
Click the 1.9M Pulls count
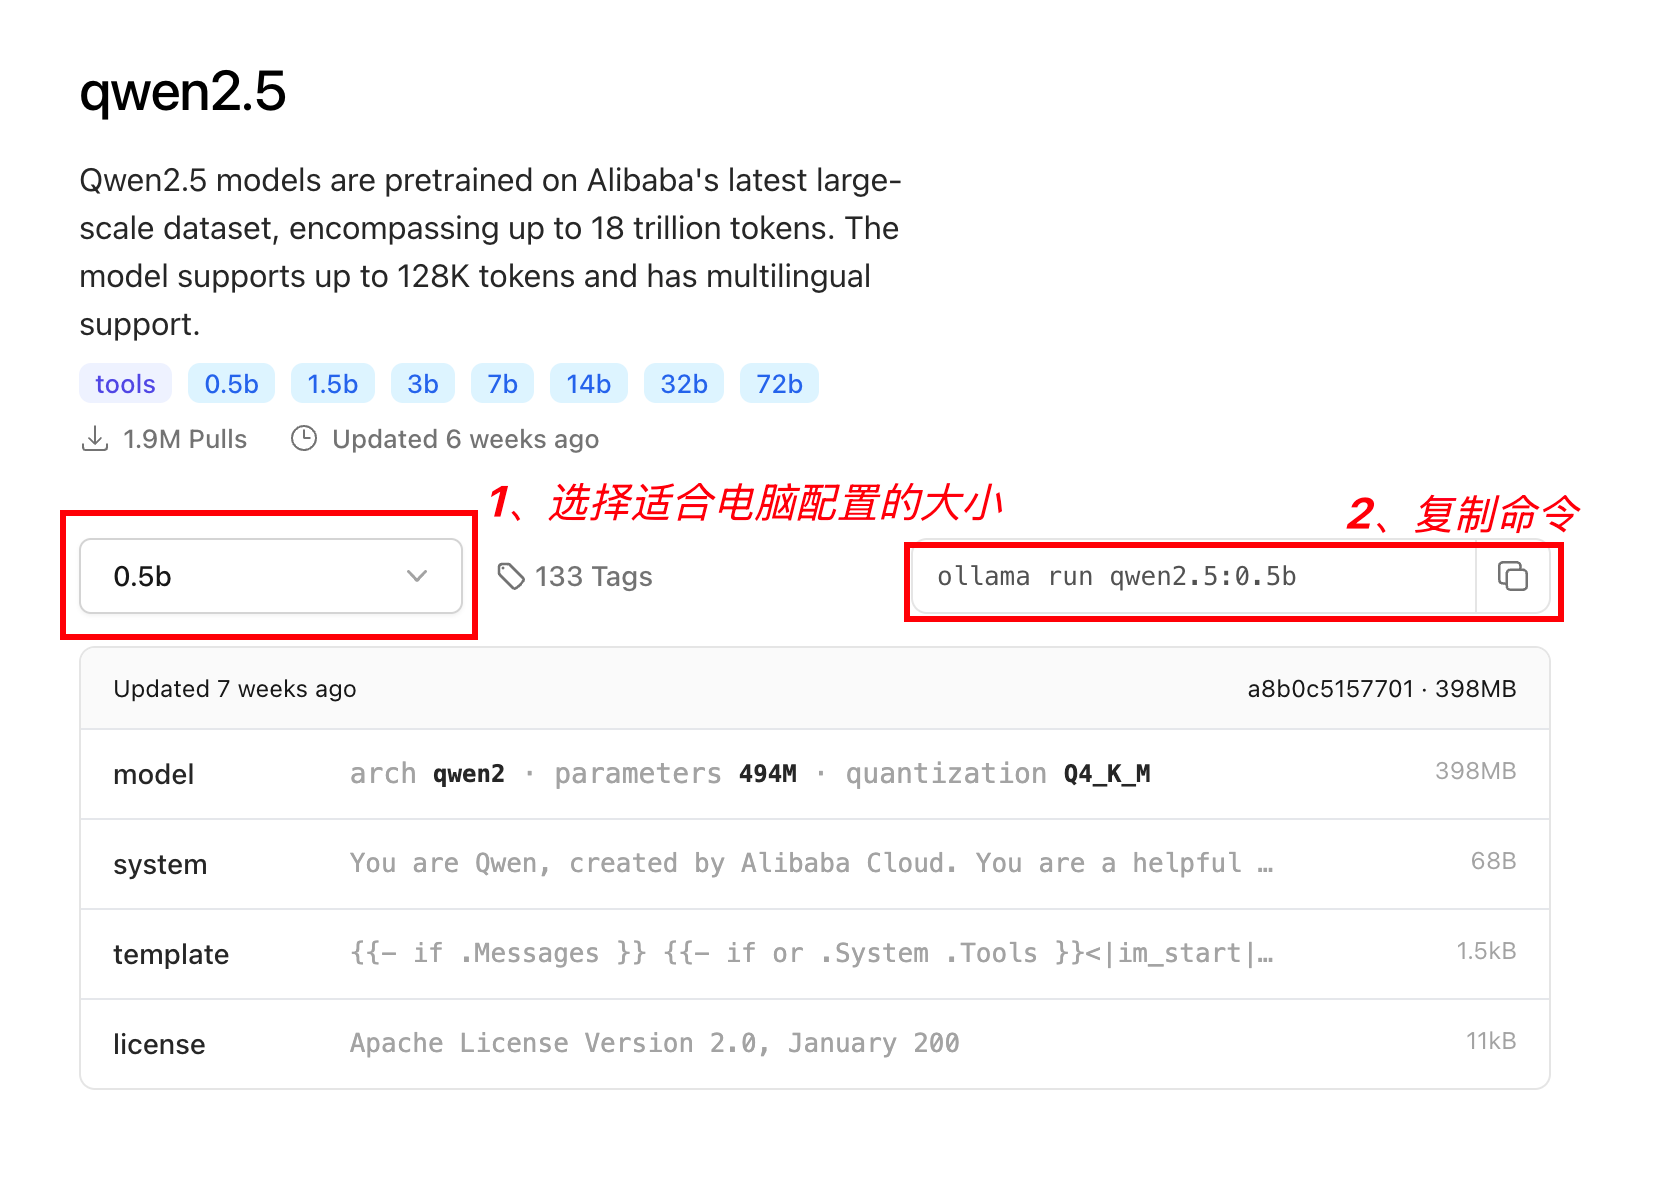(185, 439)
